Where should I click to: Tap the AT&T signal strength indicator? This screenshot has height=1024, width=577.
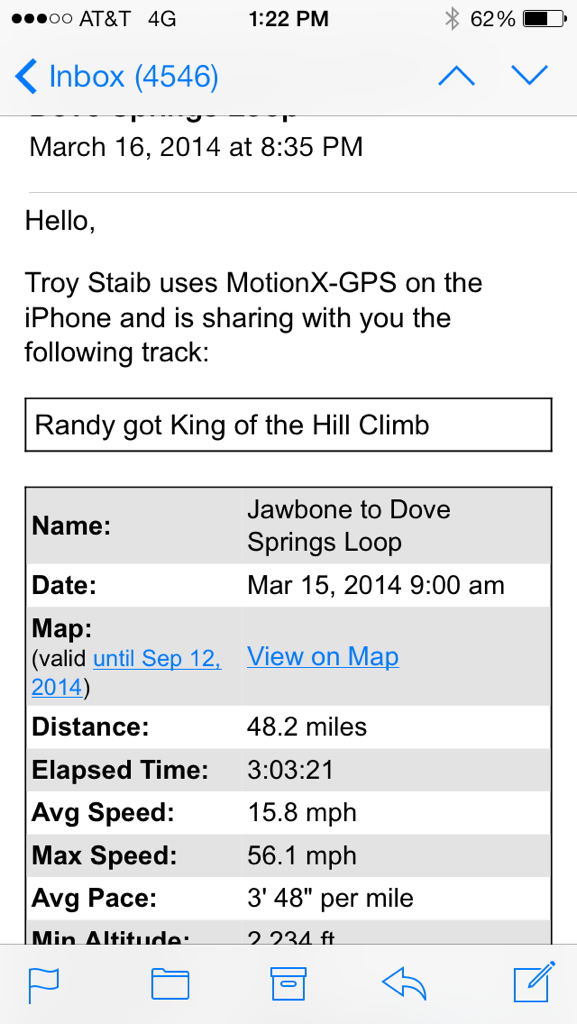click(41, 19)
